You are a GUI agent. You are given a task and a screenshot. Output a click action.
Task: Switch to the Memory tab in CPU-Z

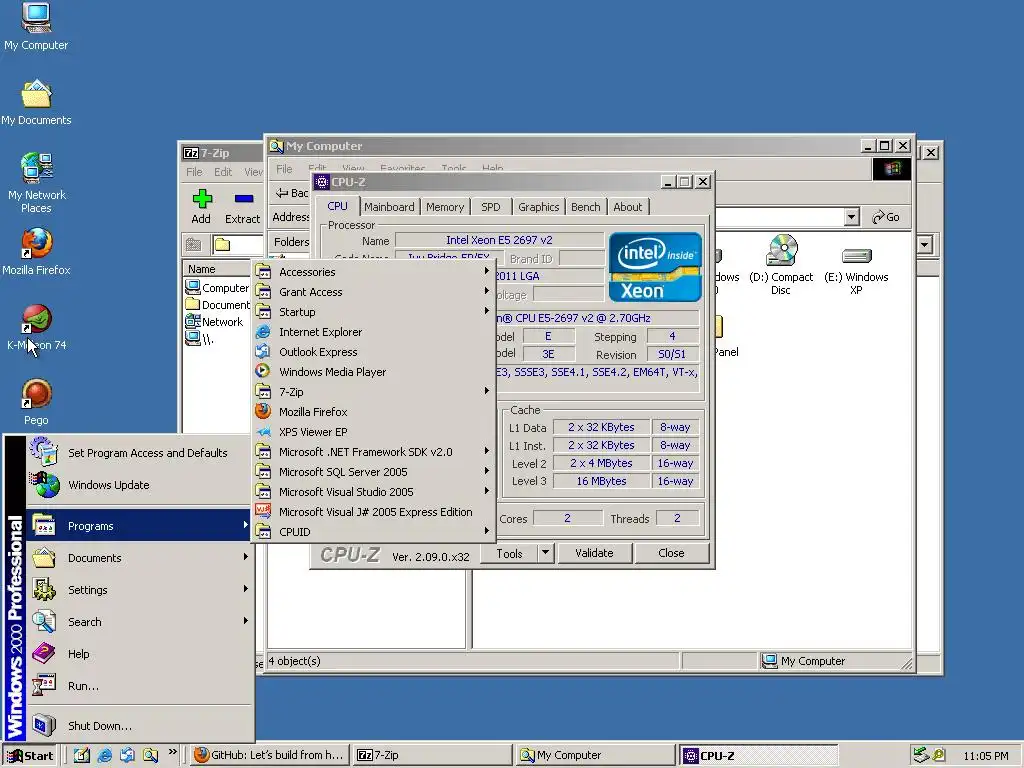point(445,207)
